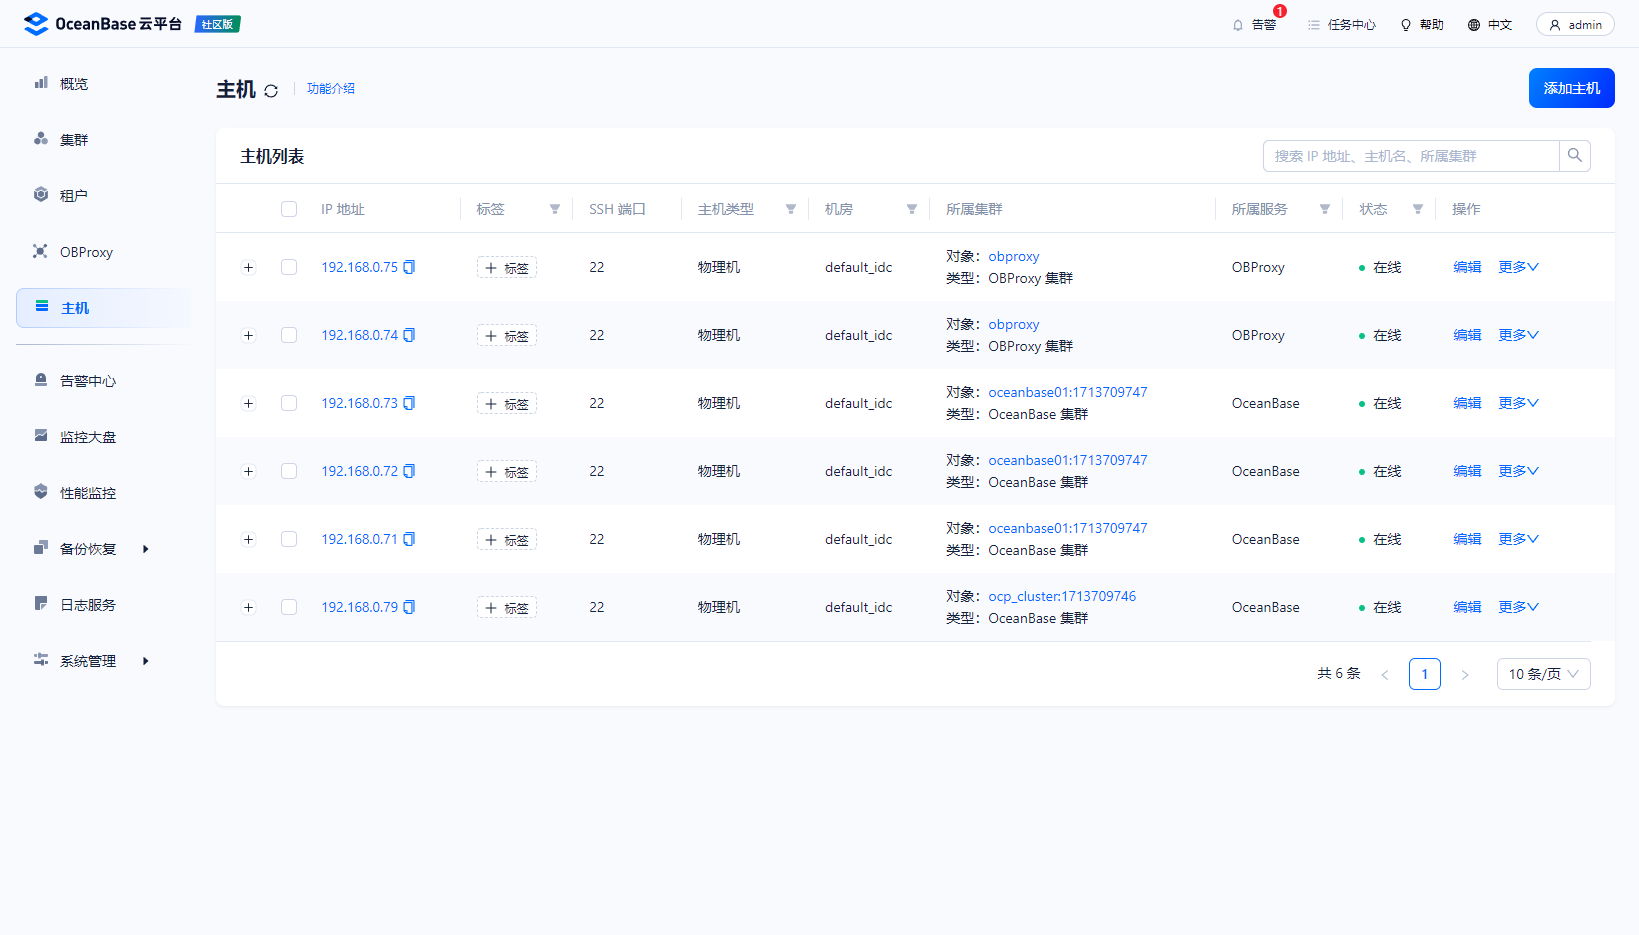Toggle the select-all hosts checkbox
Screen dimensions: 1639x935
coord(289,209)
